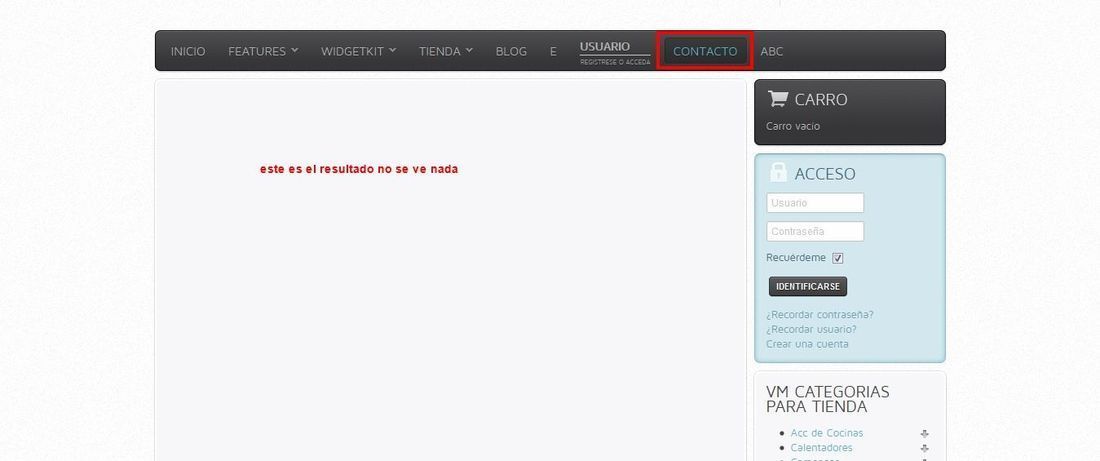Click the CARRO heading
The height and width of the screenshot is (461, 1100).
click(x=821, y=100)
